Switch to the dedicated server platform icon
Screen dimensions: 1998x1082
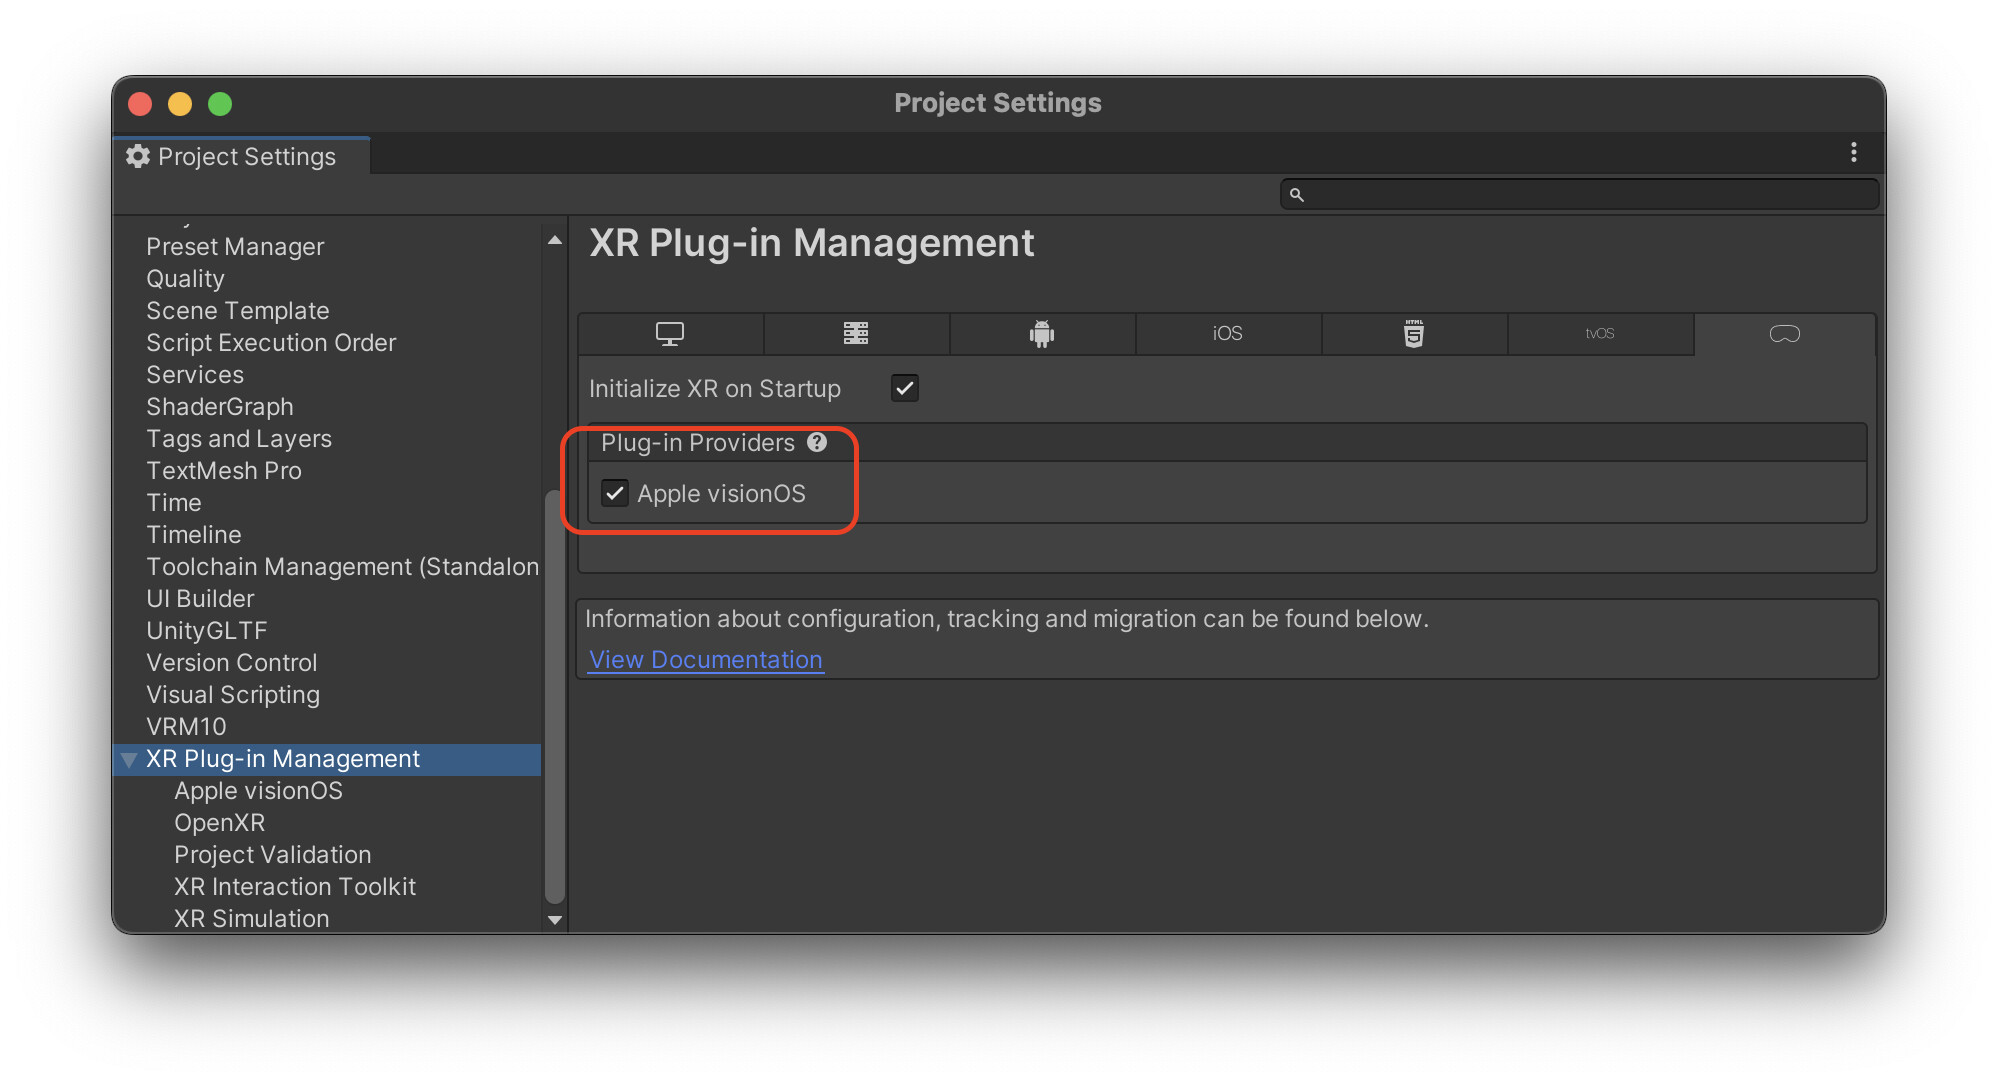click(x=855, y=333)
